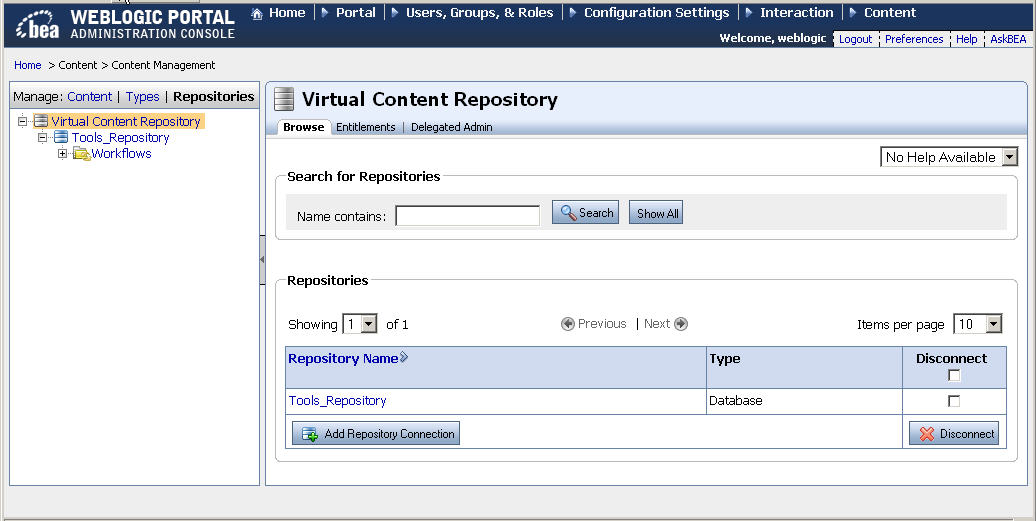Select Tools_Repository label in tree
Viewport: 1036px width, 521px height.
(120, 138)
